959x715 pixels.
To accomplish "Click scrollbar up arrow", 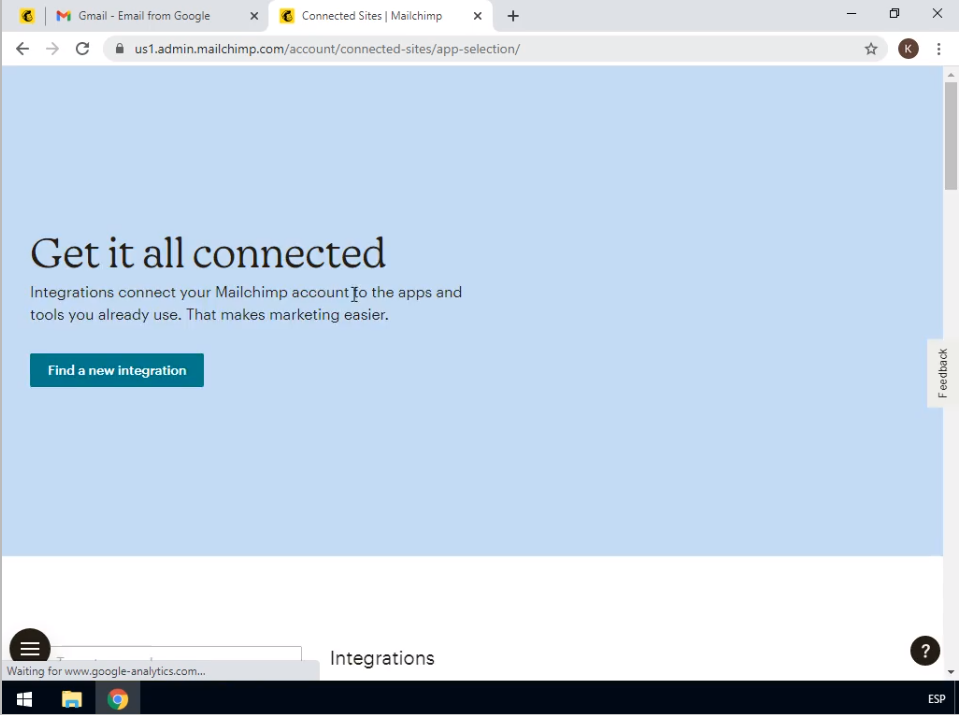I will (950, 75).
